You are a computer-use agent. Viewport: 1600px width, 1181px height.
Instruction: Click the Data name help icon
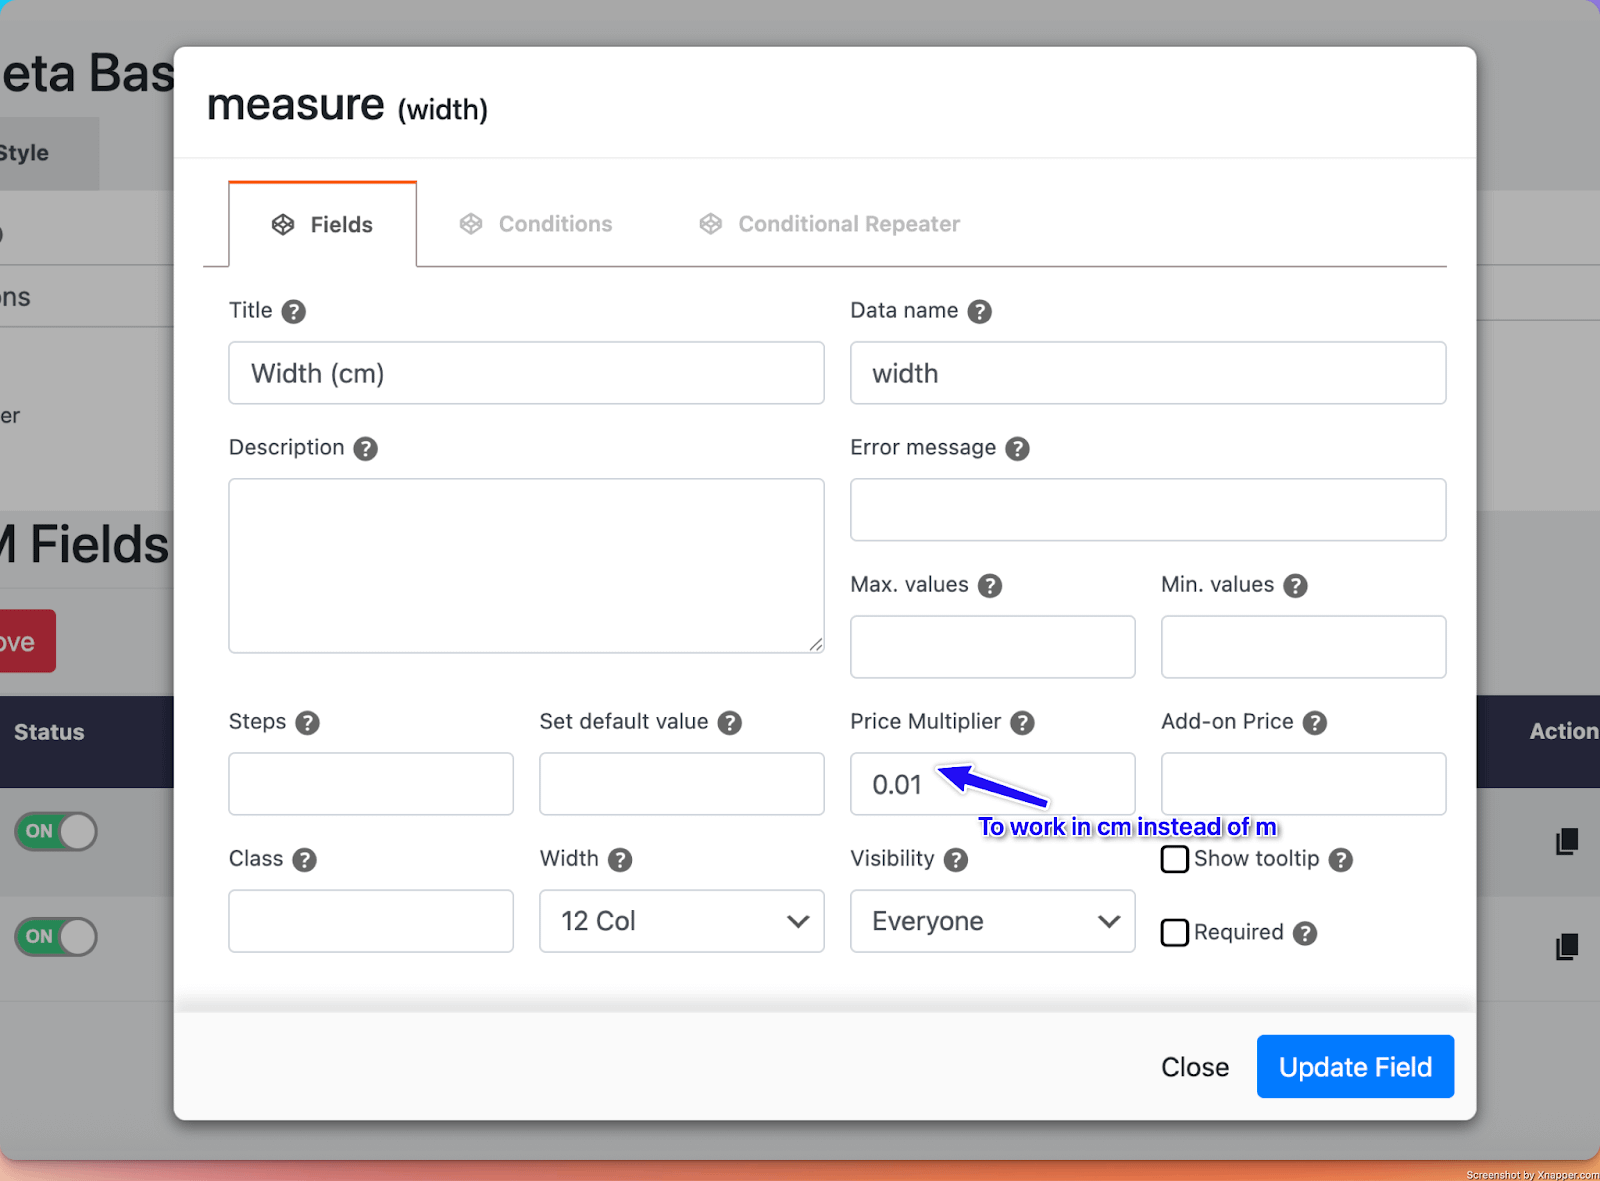pyautogui.click(x=980, y=311)
